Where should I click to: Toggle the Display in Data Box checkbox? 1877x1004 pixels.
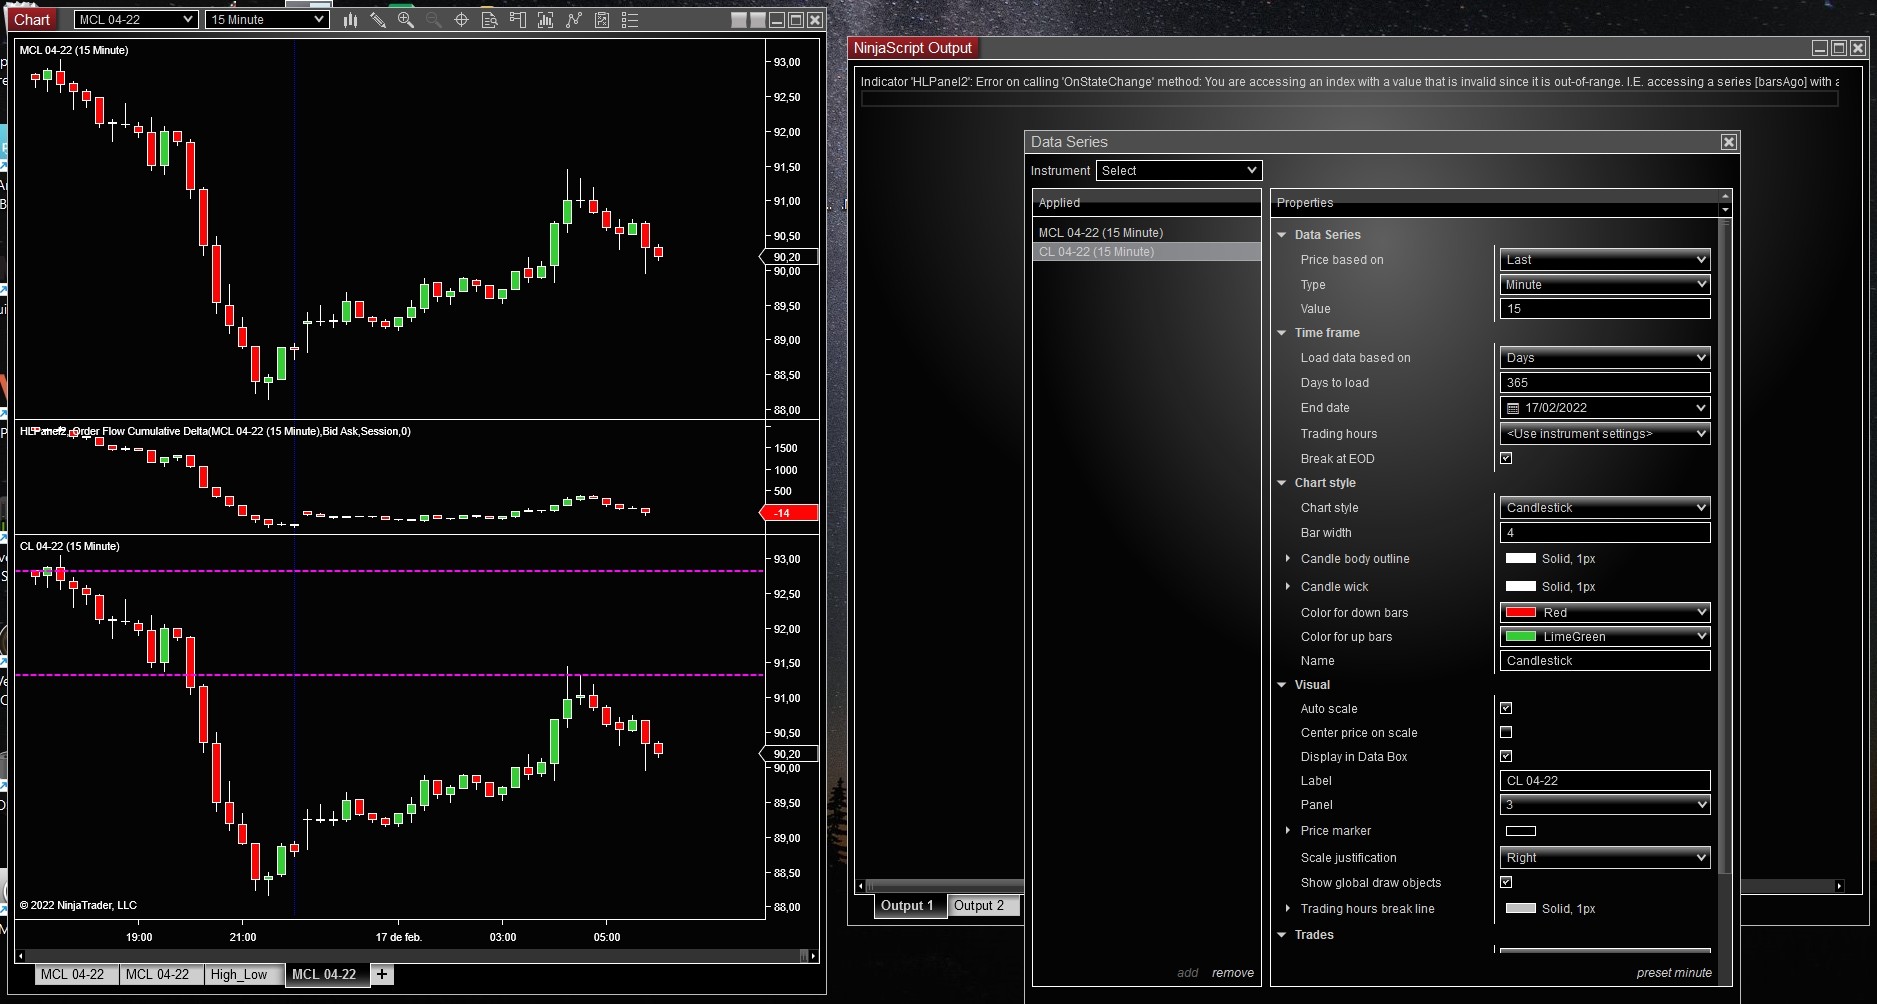(1506, 757)
